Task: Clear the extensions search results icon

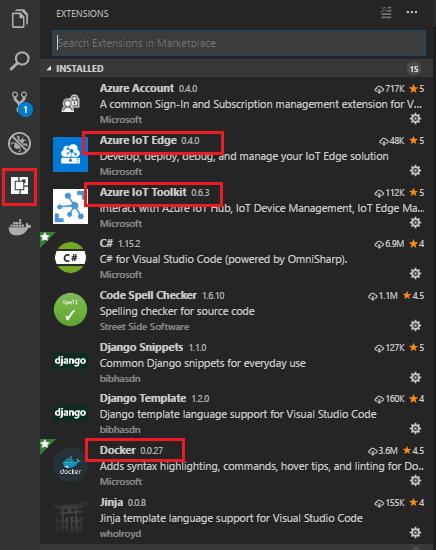Action: (386, 13)
